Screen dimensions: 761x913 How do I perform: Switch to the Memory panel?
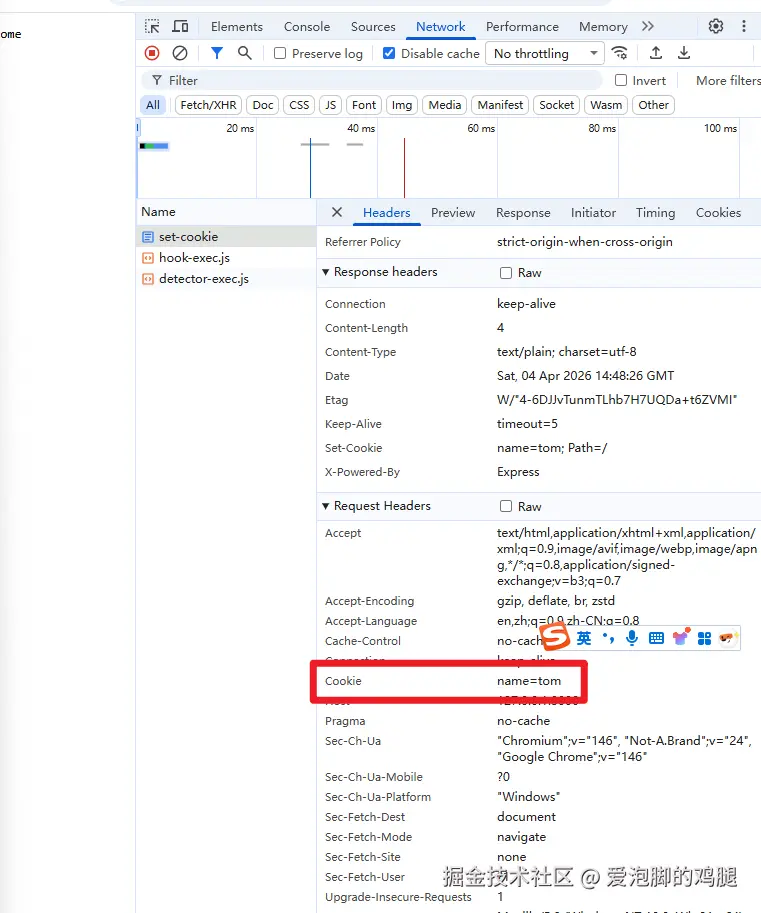point(603,27)
